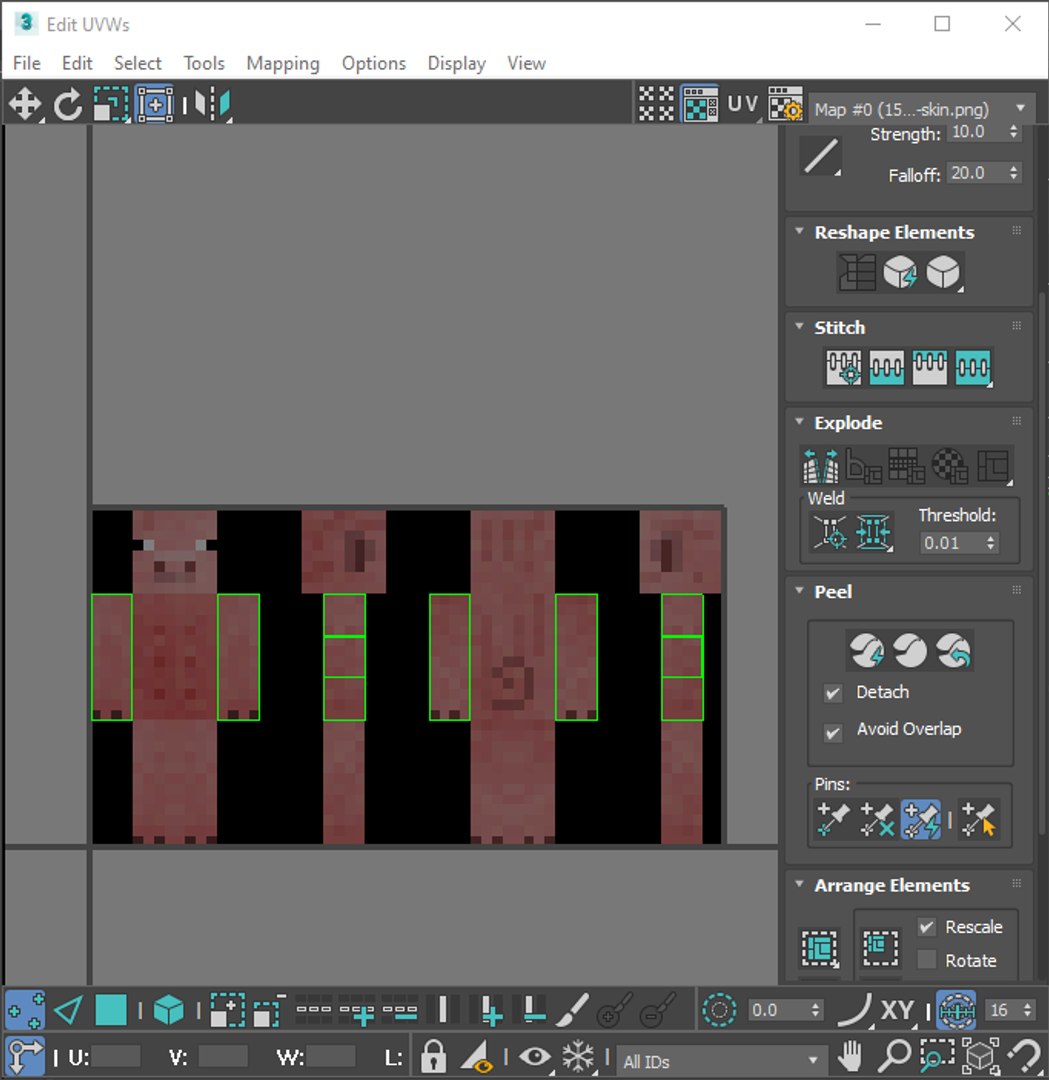This screenshot has width=1049, height=1080.
Task: Toggle checker pattern display icon
Action: click(x=656, y=105)
